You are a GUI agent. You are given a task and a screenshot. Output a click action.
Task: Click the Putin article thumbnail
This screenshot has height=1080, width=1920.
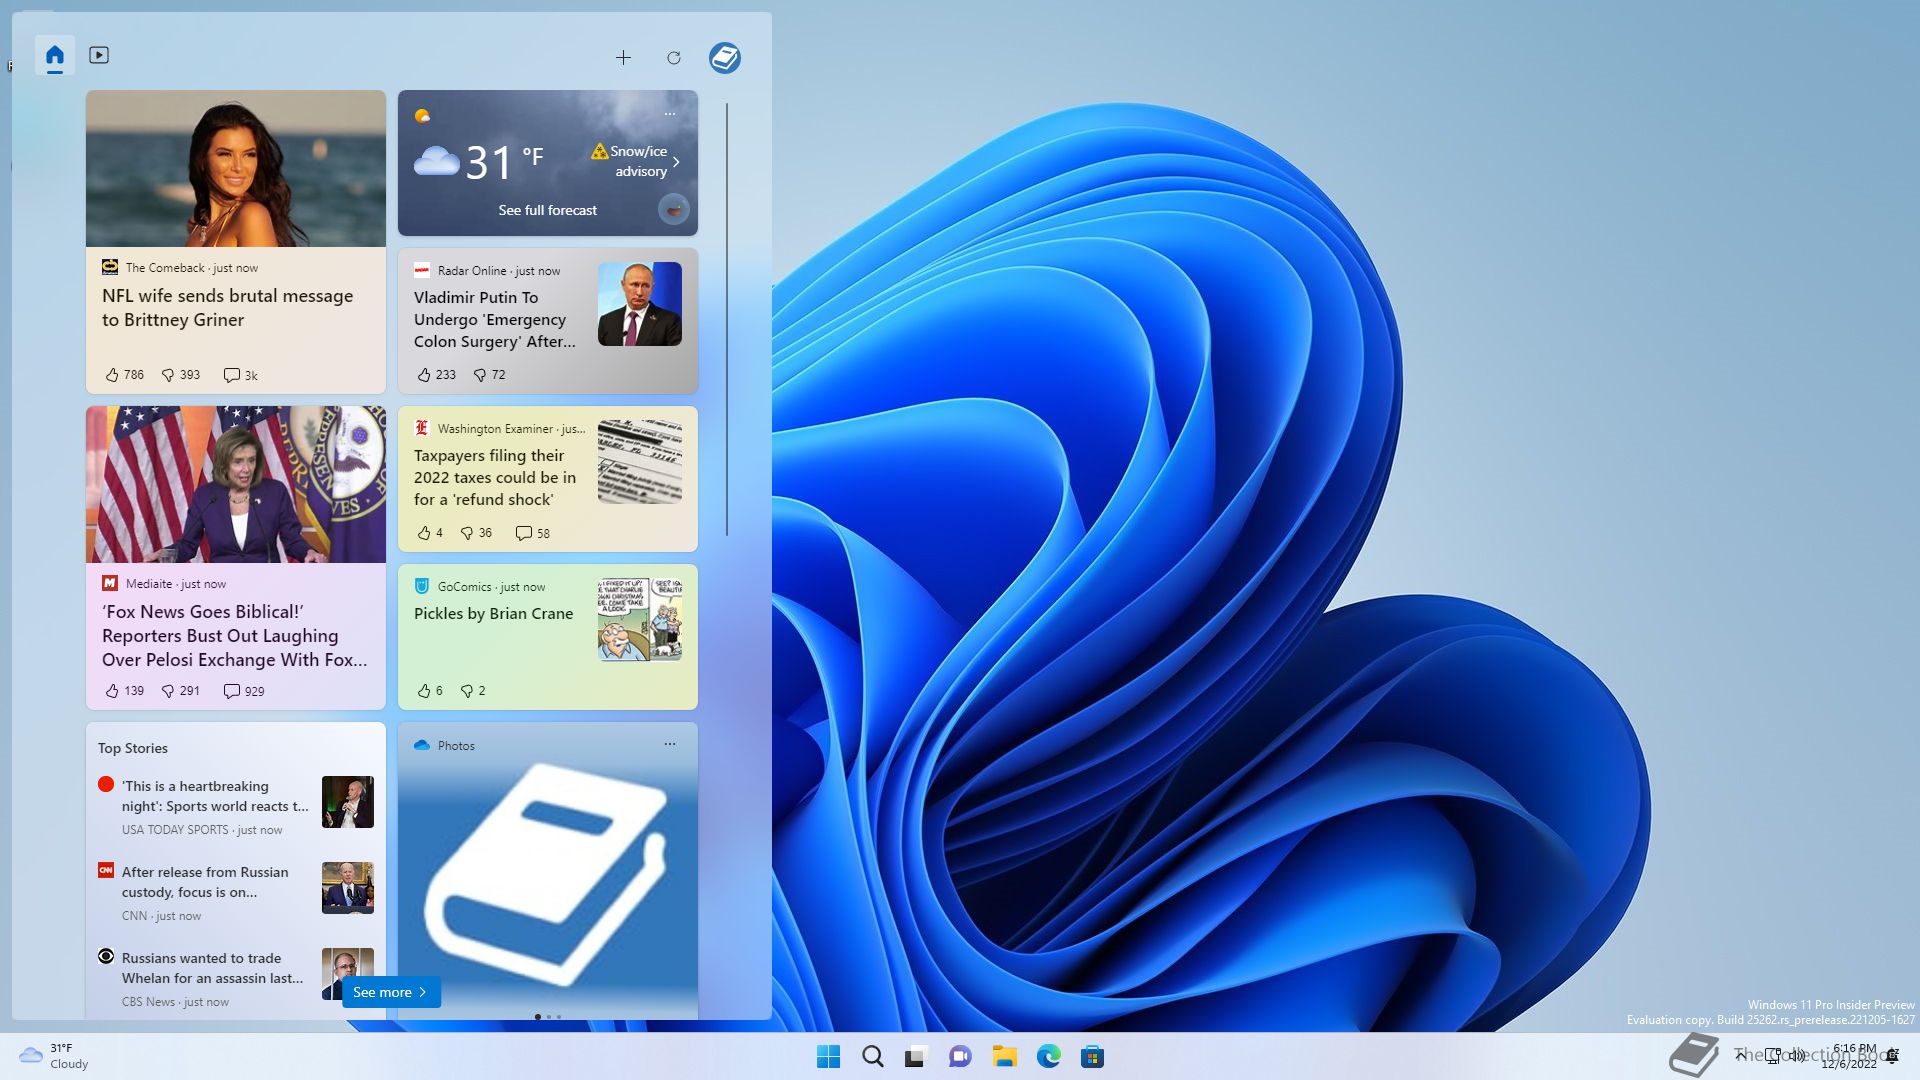(x=640, y=304)
